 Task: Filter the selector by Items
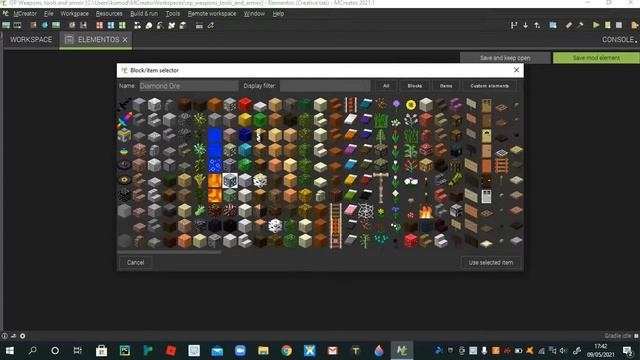[446, 86]
